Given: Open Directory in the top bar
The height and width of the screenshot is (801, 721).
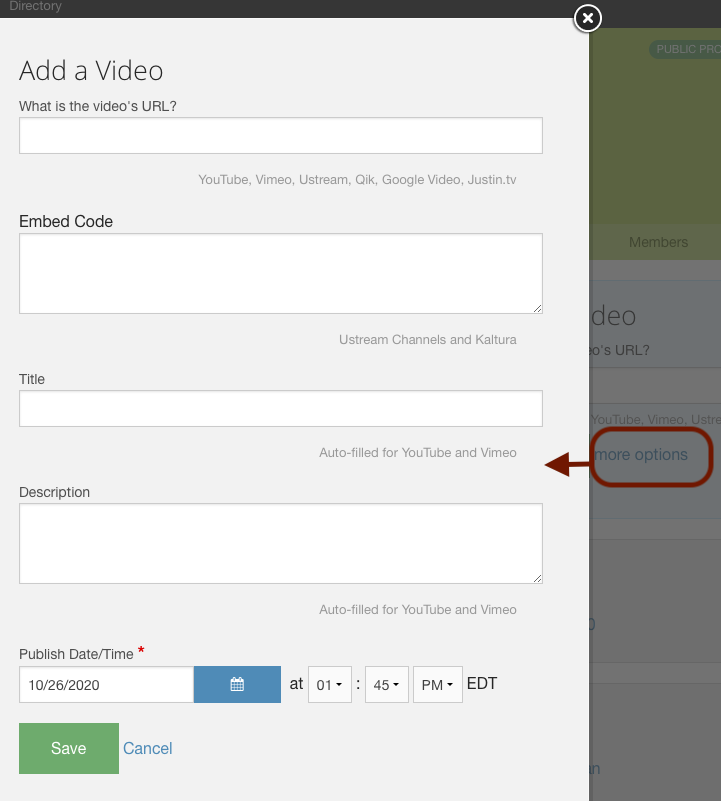Looking at the screenshot, I should point(35,6).
